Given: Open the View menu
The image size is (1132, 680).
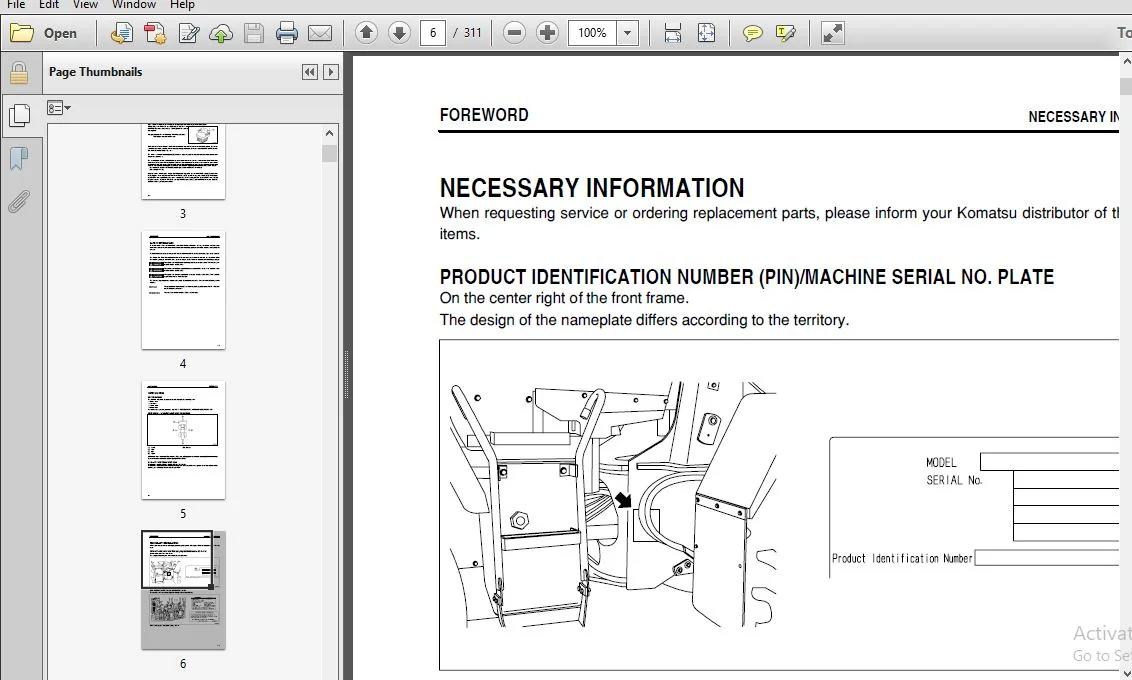Looking at the screenshot, I should coord(85,4).
